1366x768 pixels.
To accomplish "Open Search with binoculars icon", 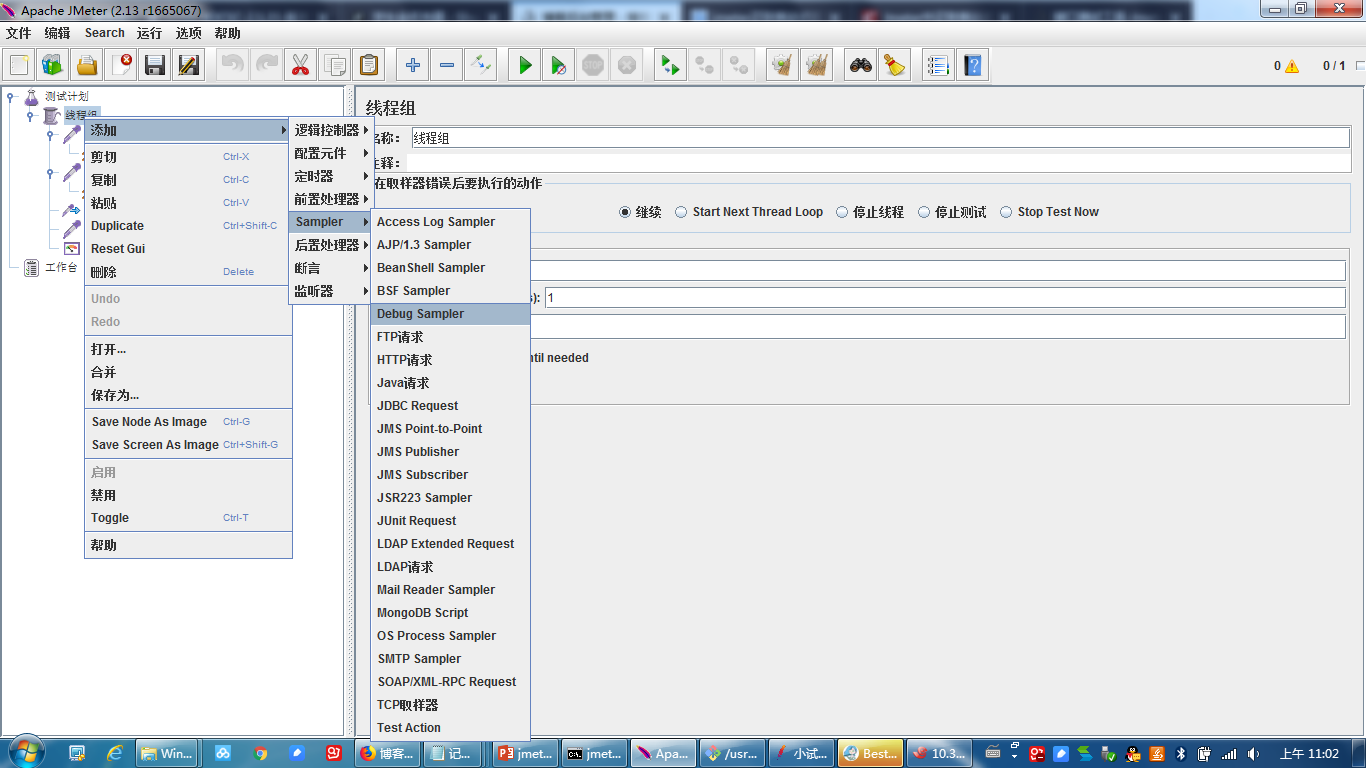I will [860, 65].
